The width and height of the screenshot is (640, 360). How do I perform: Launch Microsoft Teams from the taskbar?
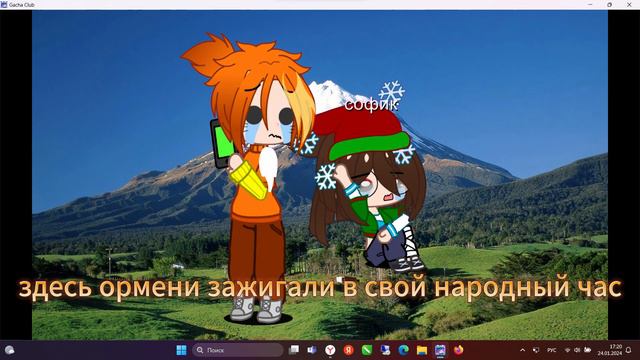pyautogui.click(x=312, y=350)
